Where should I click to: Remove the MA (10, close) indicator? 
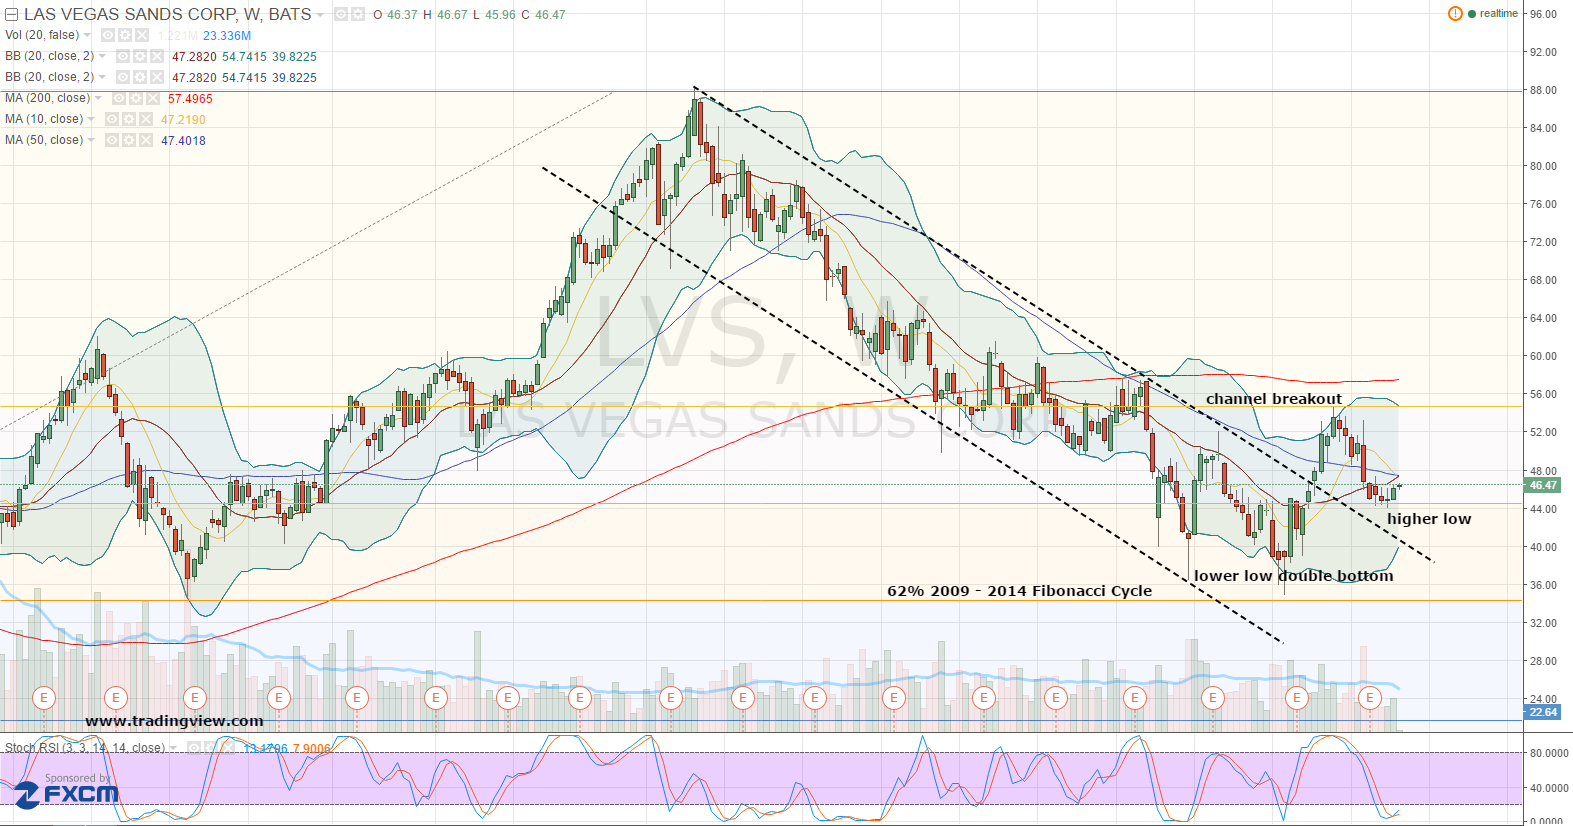point(146,119)
